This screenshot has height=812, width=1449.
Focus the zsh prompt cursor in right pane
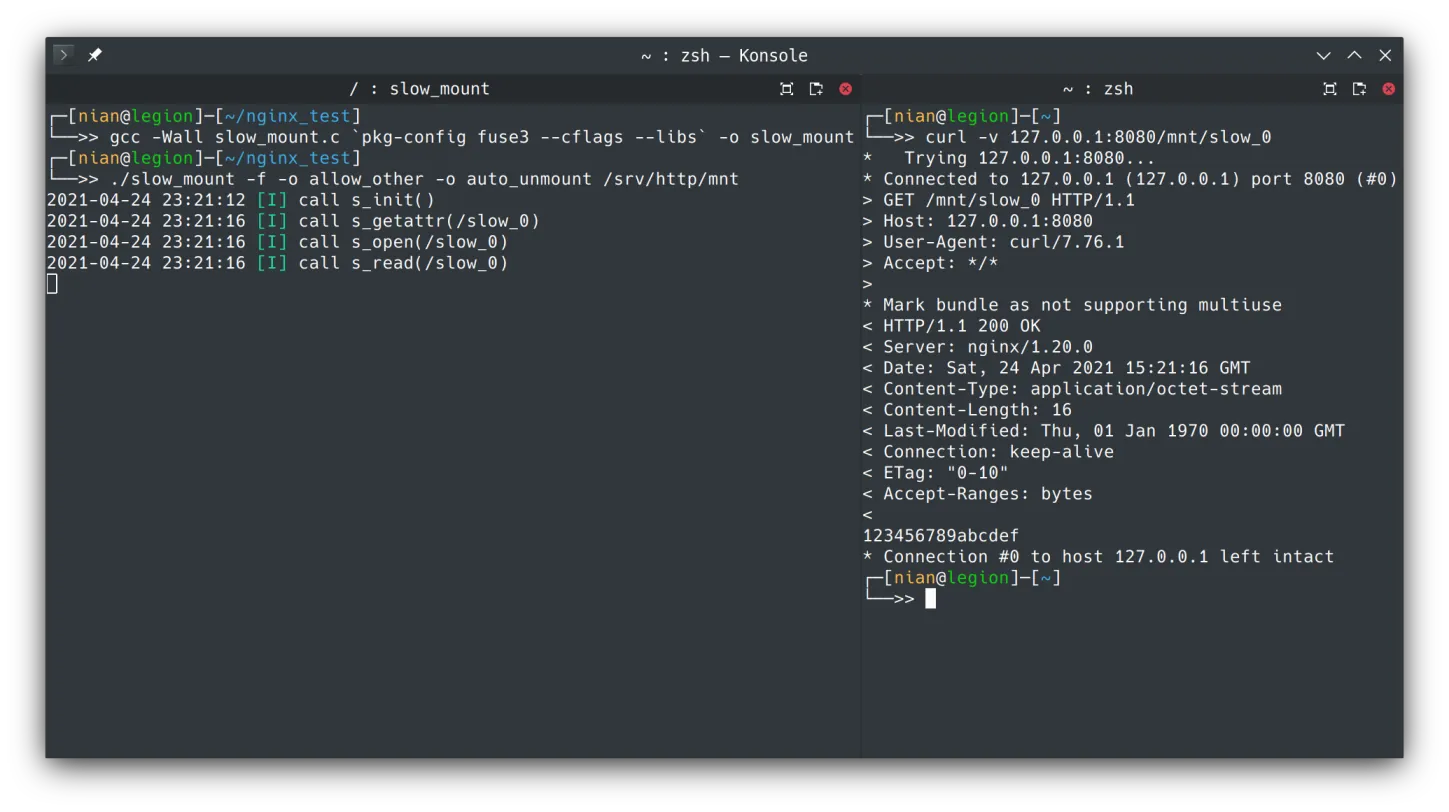[x=930, y=599]
